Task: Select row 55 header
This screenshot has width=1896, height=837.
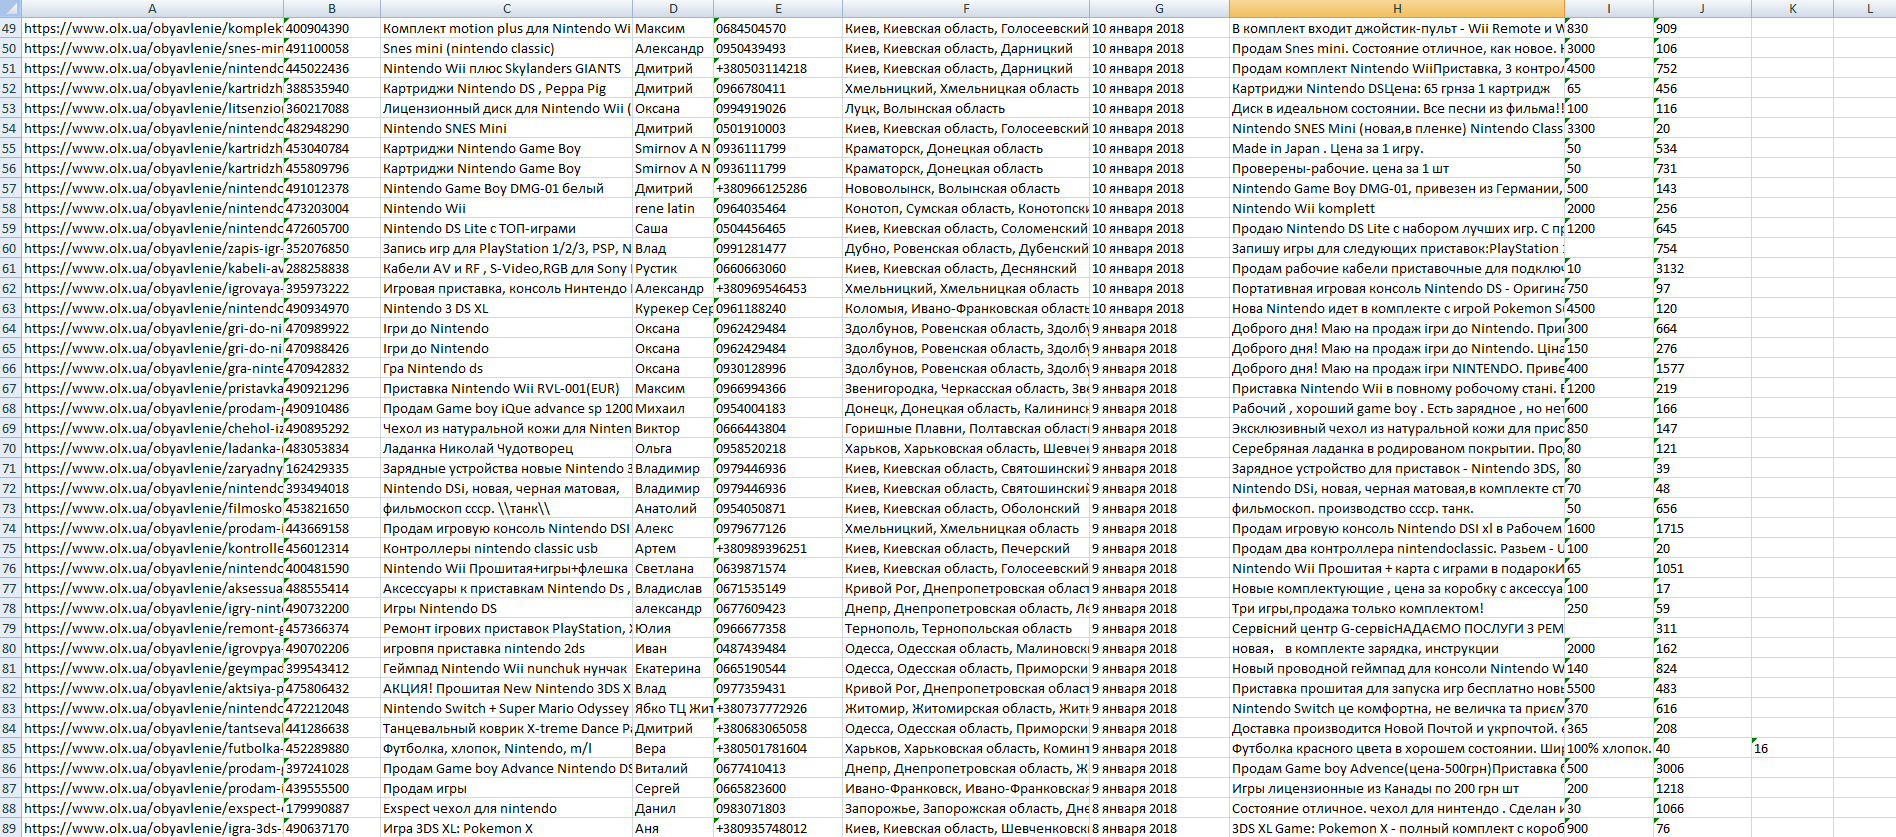Action: tap(10, 148)
